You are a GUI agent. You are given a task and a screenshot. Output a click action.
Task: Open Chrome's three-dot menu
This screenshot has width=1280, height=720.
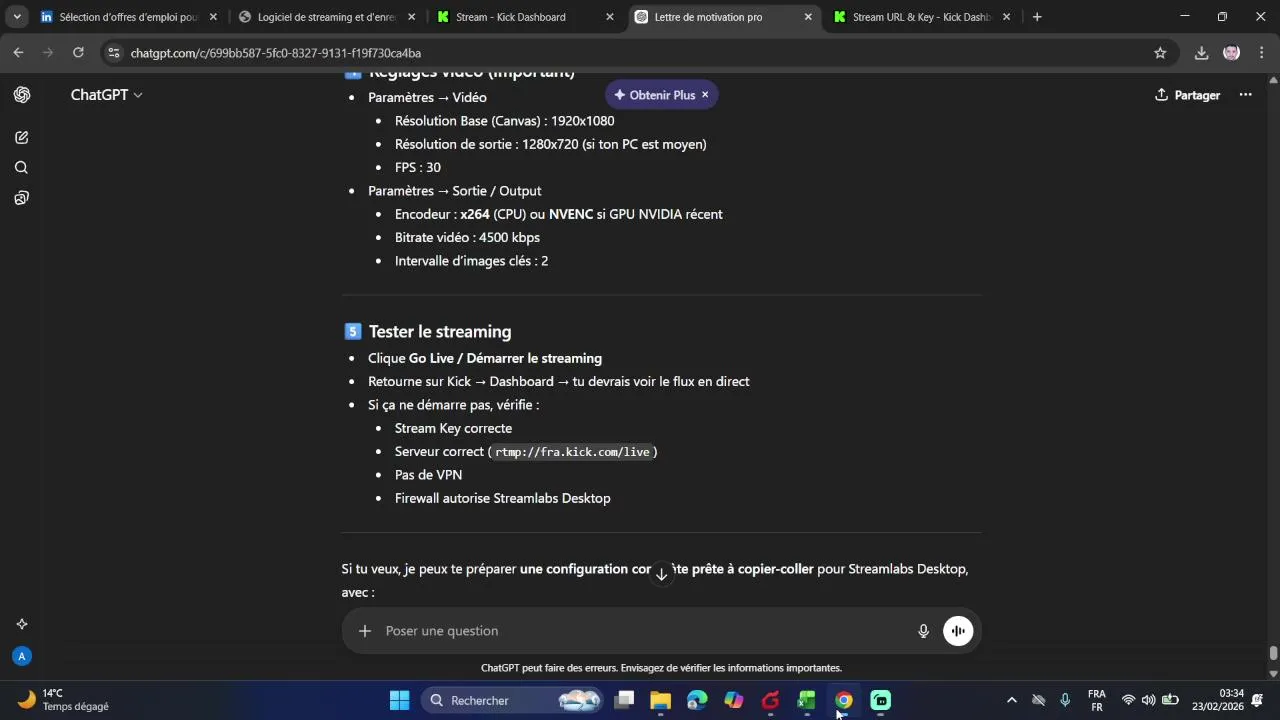point(1261,53)
